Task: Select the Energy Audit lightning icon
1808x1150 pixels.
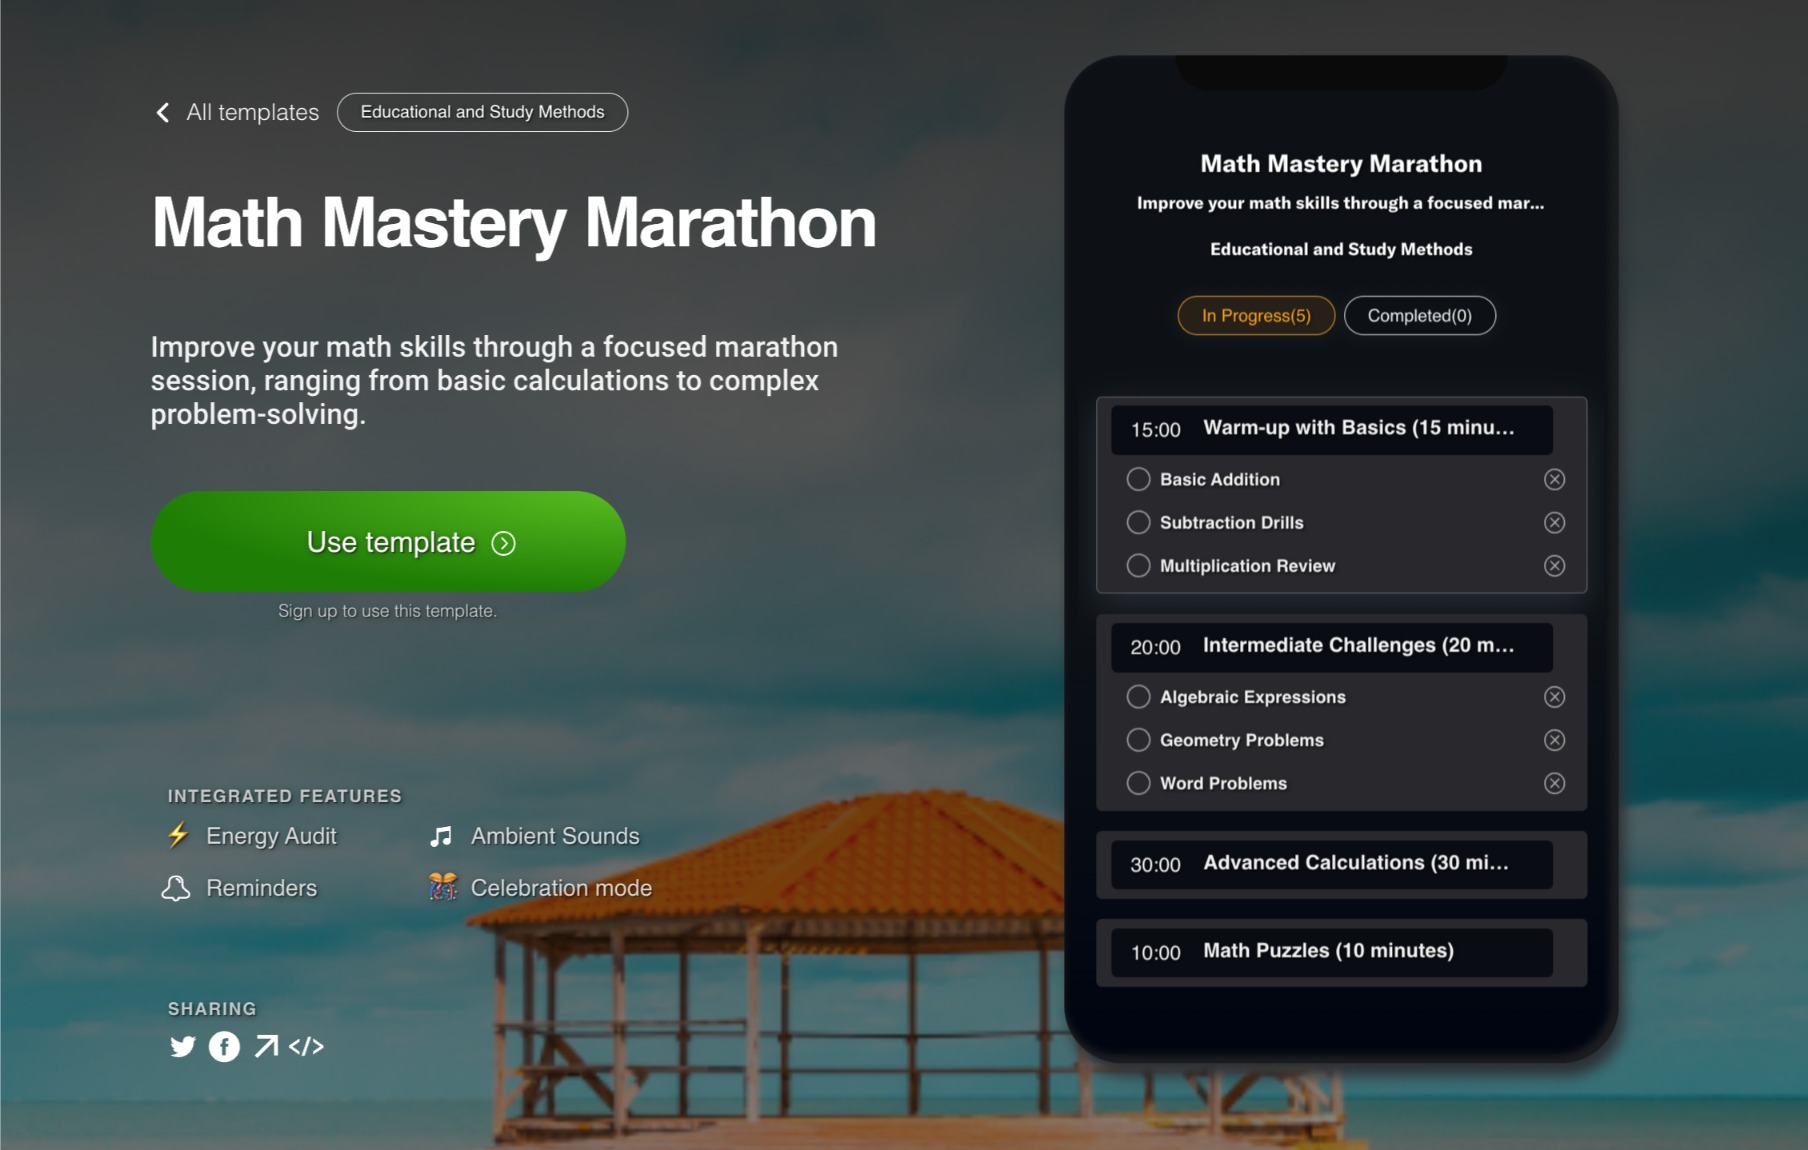Action: (x=178, y=836)
